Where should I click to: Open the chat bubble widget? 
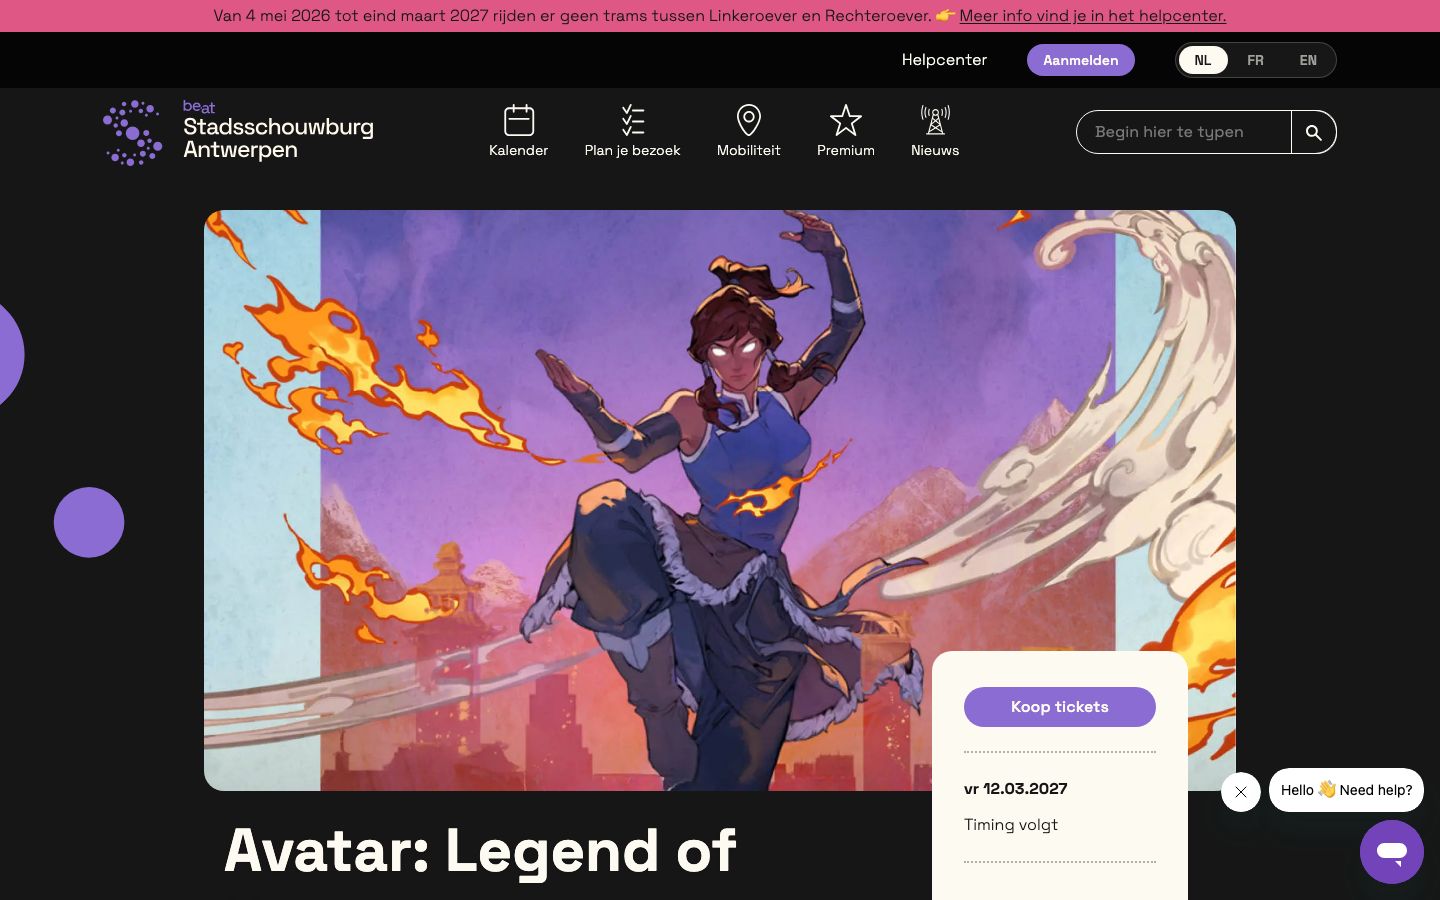coord(1391,852)
